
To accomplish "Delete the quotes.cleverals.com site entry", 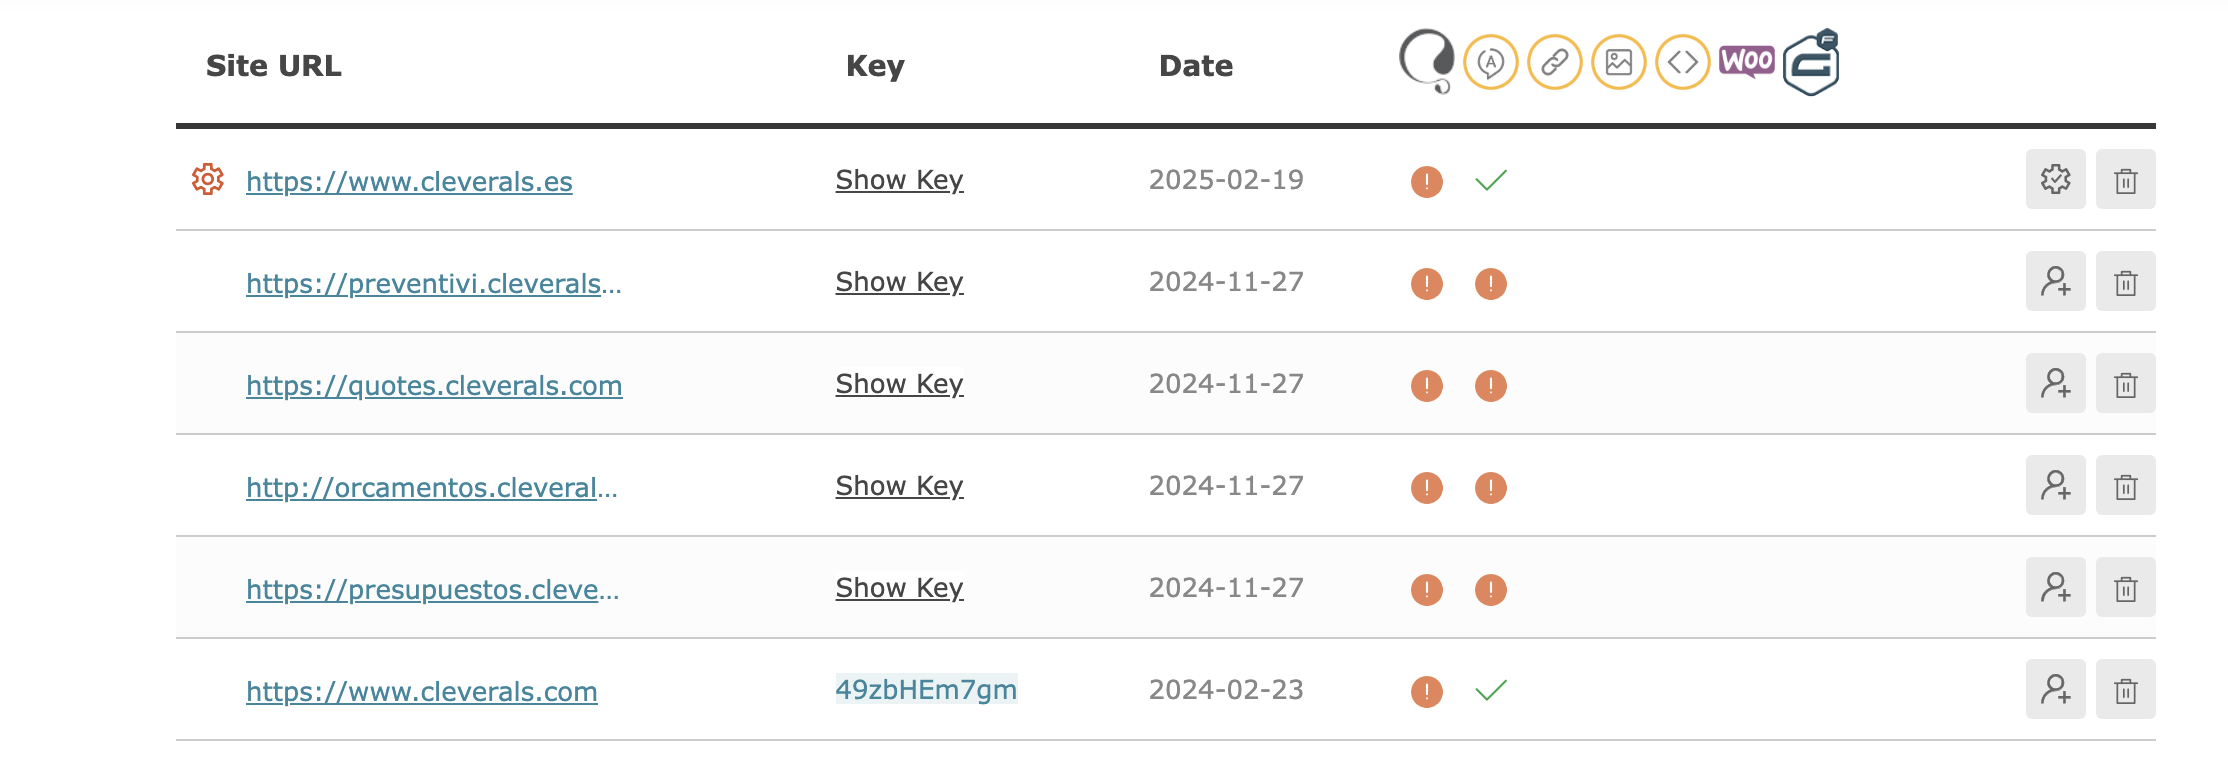I will coord(2125,384).
